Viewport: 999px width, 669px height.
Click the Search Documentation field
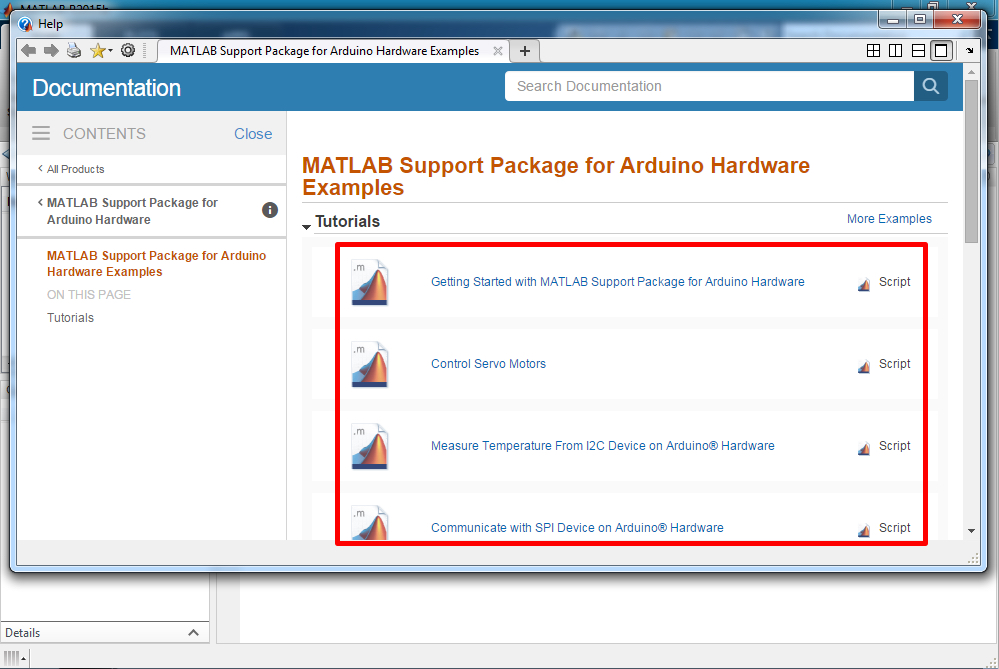(709, 86)
